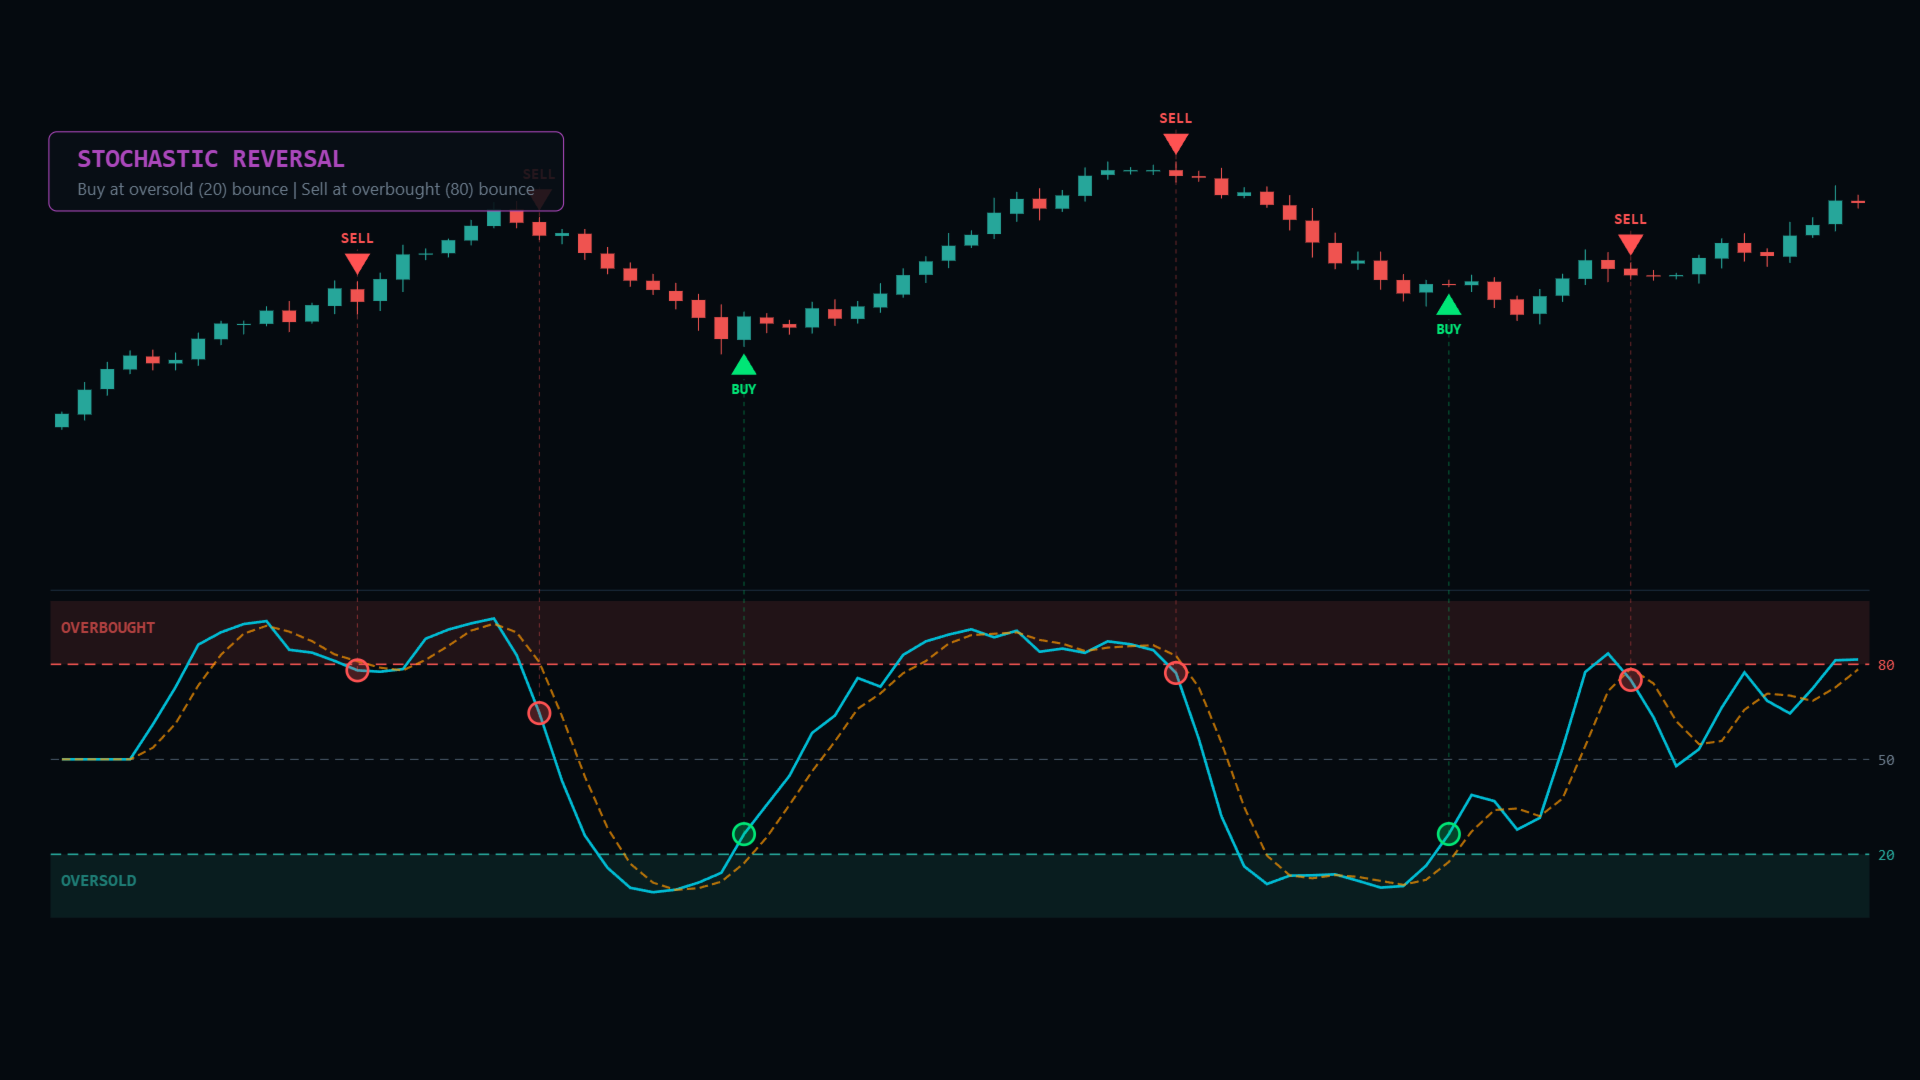1920x1080 pixels.
Task: Click the faded SELL triangle behind the title box
Action: click(x=539, y=198)
